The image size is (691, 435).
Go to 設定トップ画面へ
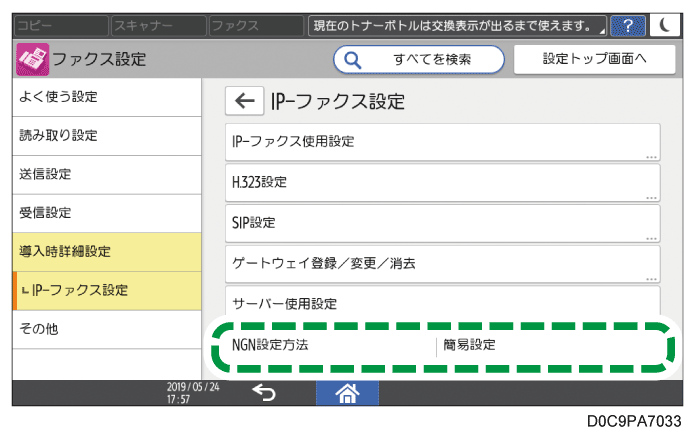click(594, 59)
